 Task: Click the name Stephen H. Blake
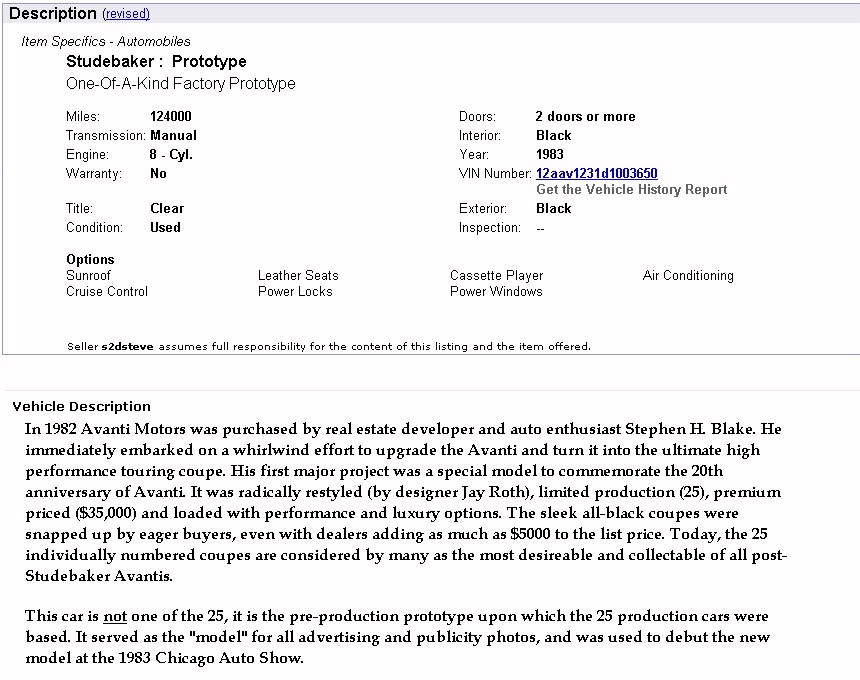689,429
